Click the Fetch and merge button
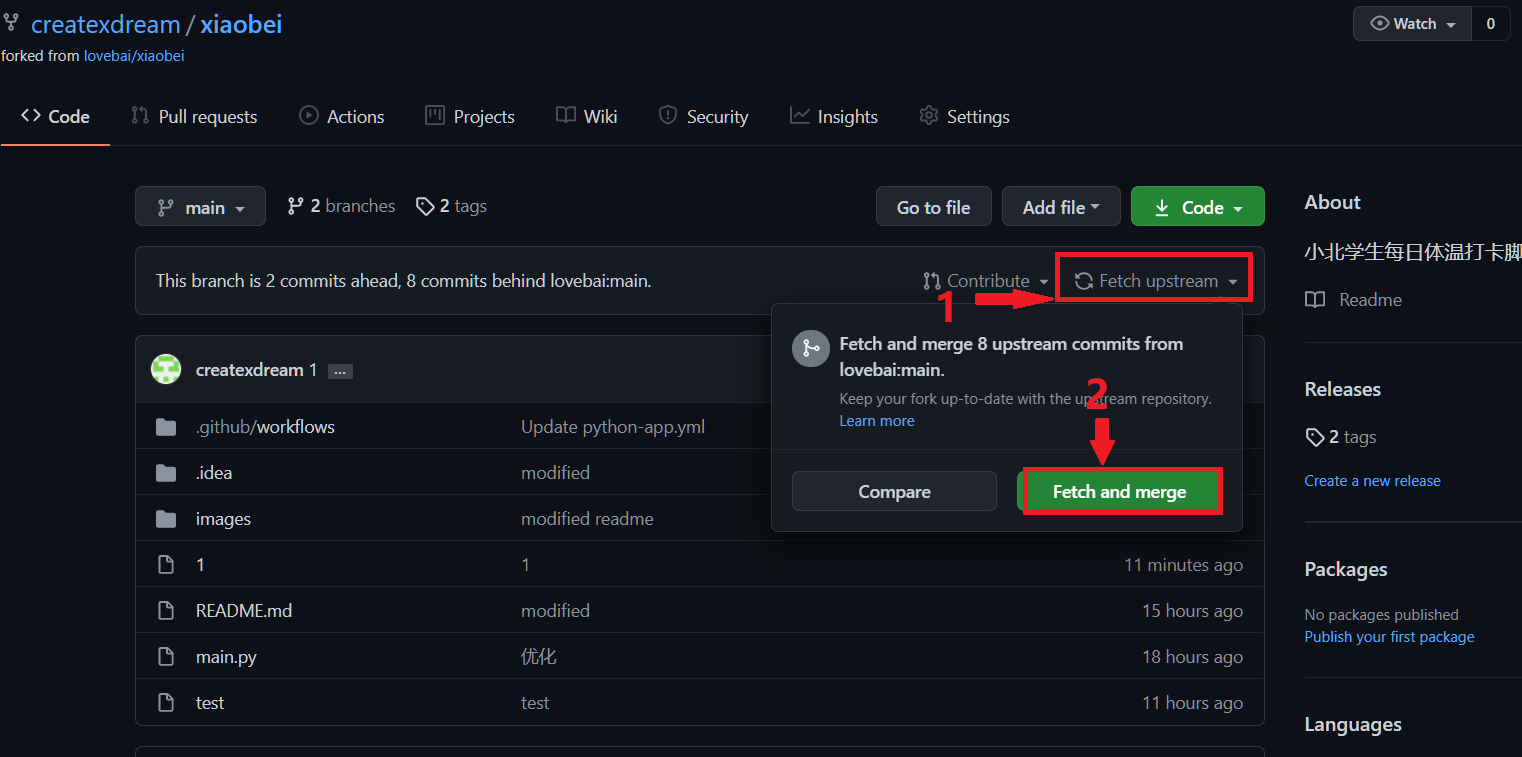 [x=1119, y=492]
